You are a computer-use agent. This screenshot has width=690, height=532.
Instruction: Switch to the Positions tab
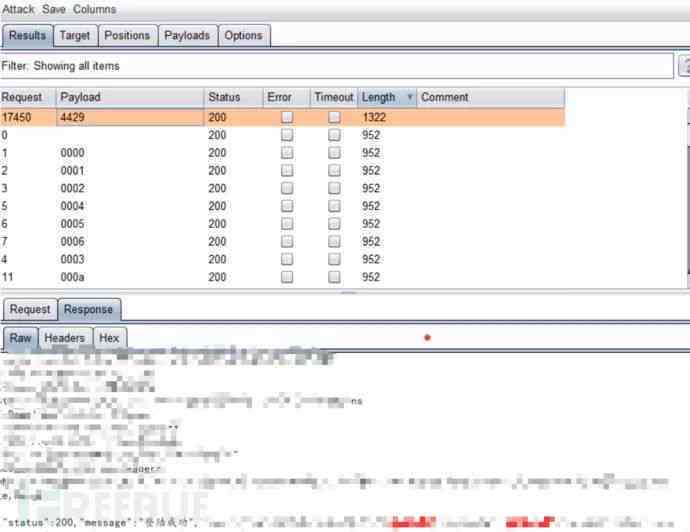pos(127,35)
